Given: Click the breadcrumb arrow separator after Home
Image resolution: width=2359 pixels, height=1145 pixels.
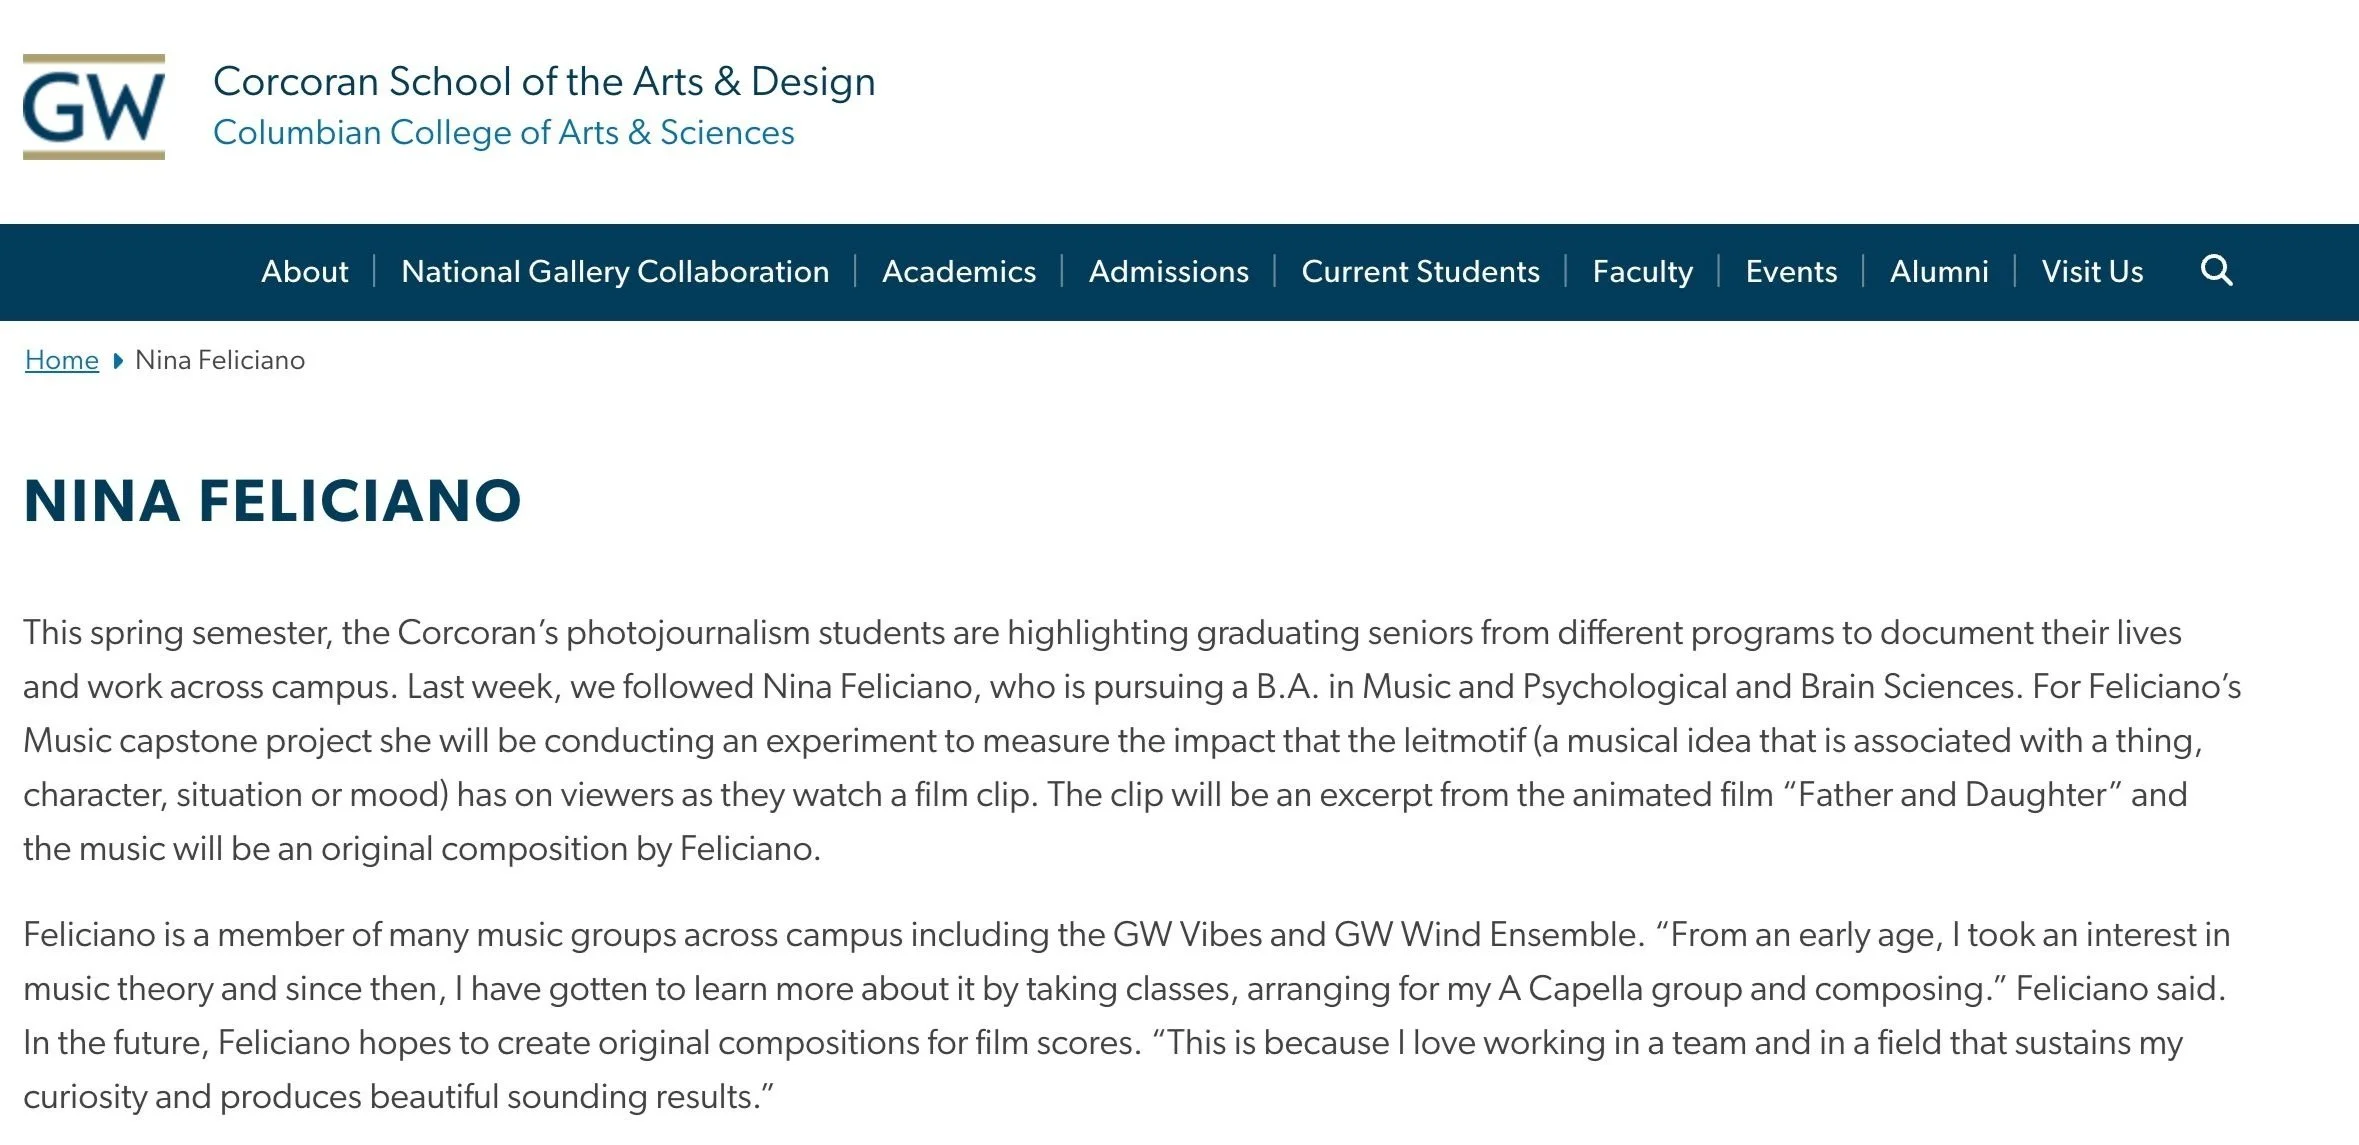Looking at the screenshot, I should pos(118,361).
